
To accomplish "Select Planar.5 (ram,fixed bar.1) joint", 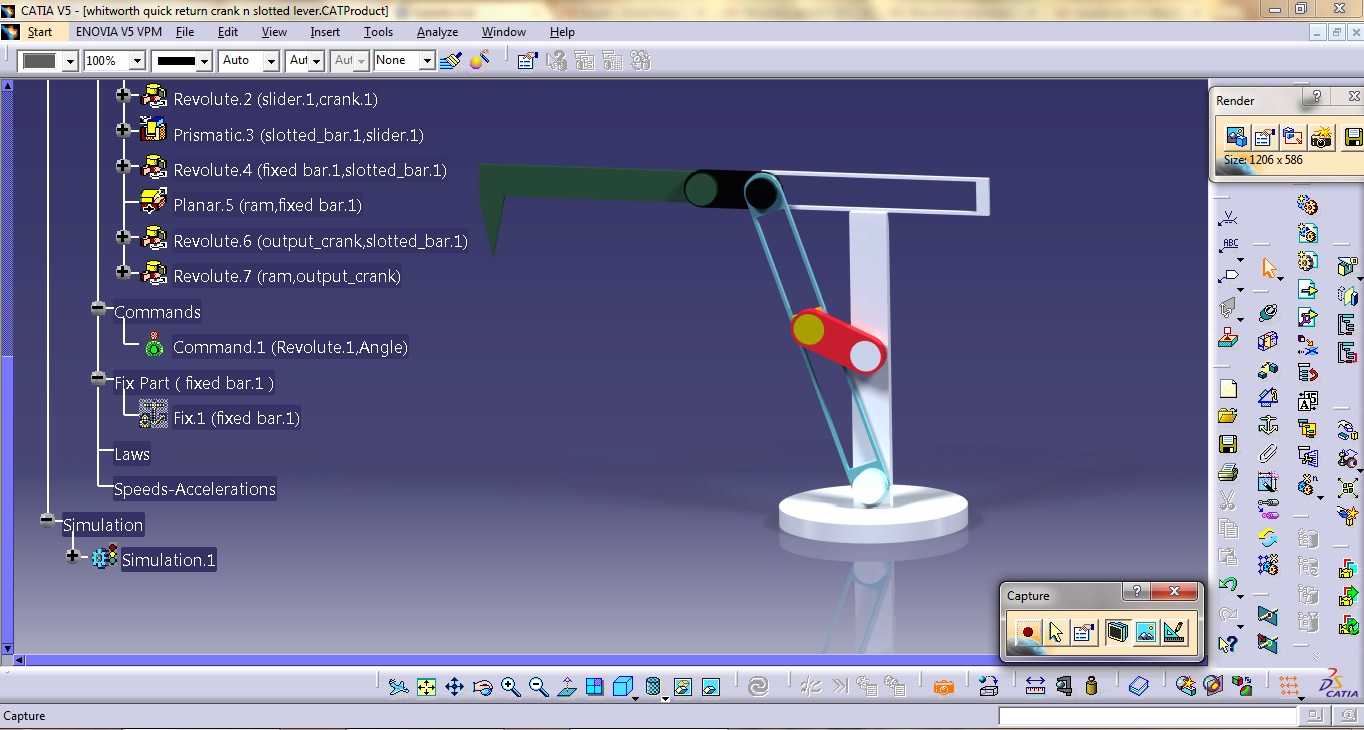I will (267, 205).
